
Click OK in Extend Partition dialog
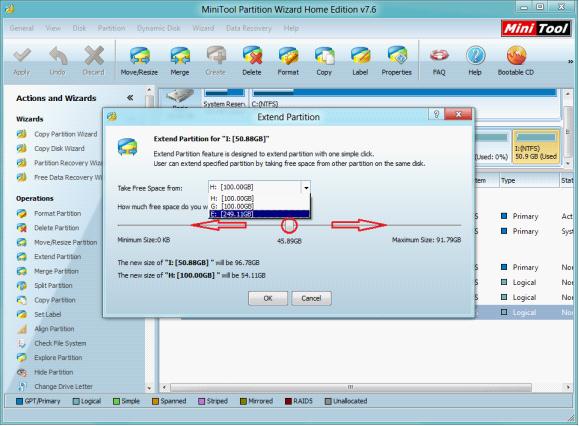coord(268,298)
